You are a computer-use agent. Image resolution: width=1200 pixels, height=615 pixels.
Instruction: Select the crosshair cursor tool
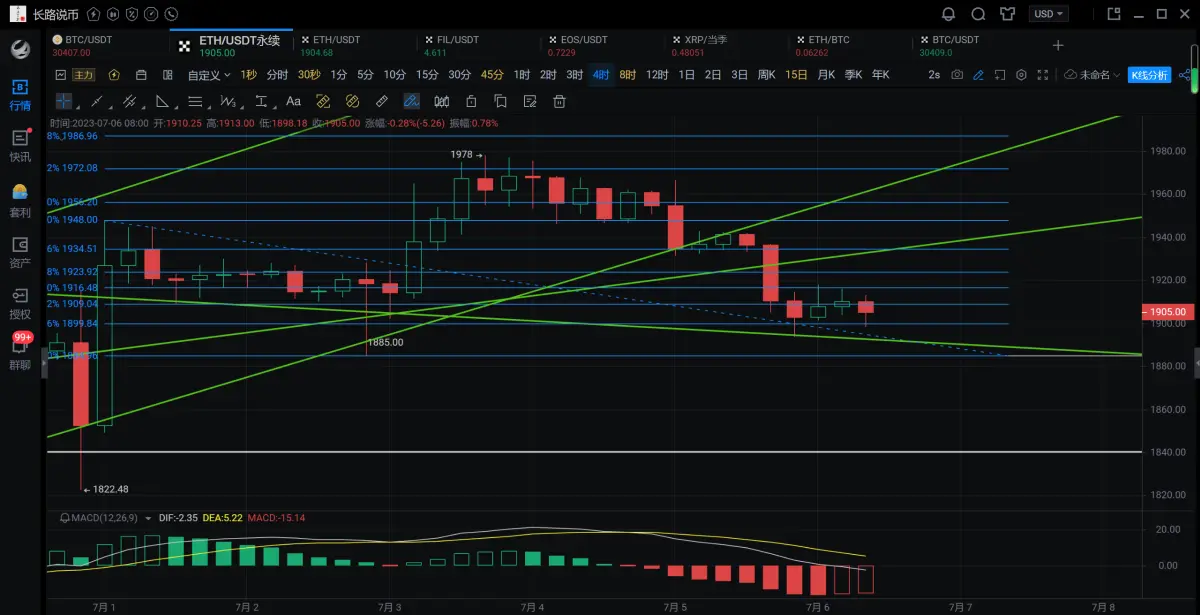[x=63, y=101]
